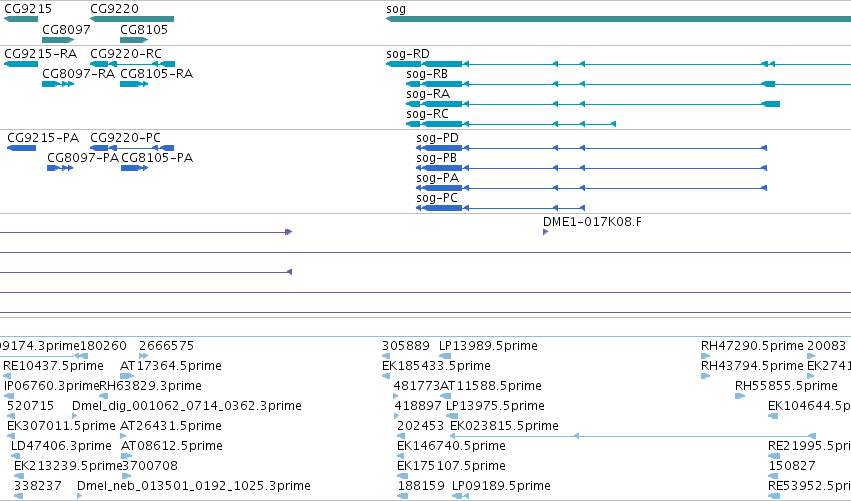This screenshot has width=851, height=501.
Task: Click the CG8105-RA transcript label
Action: point(156,74)
